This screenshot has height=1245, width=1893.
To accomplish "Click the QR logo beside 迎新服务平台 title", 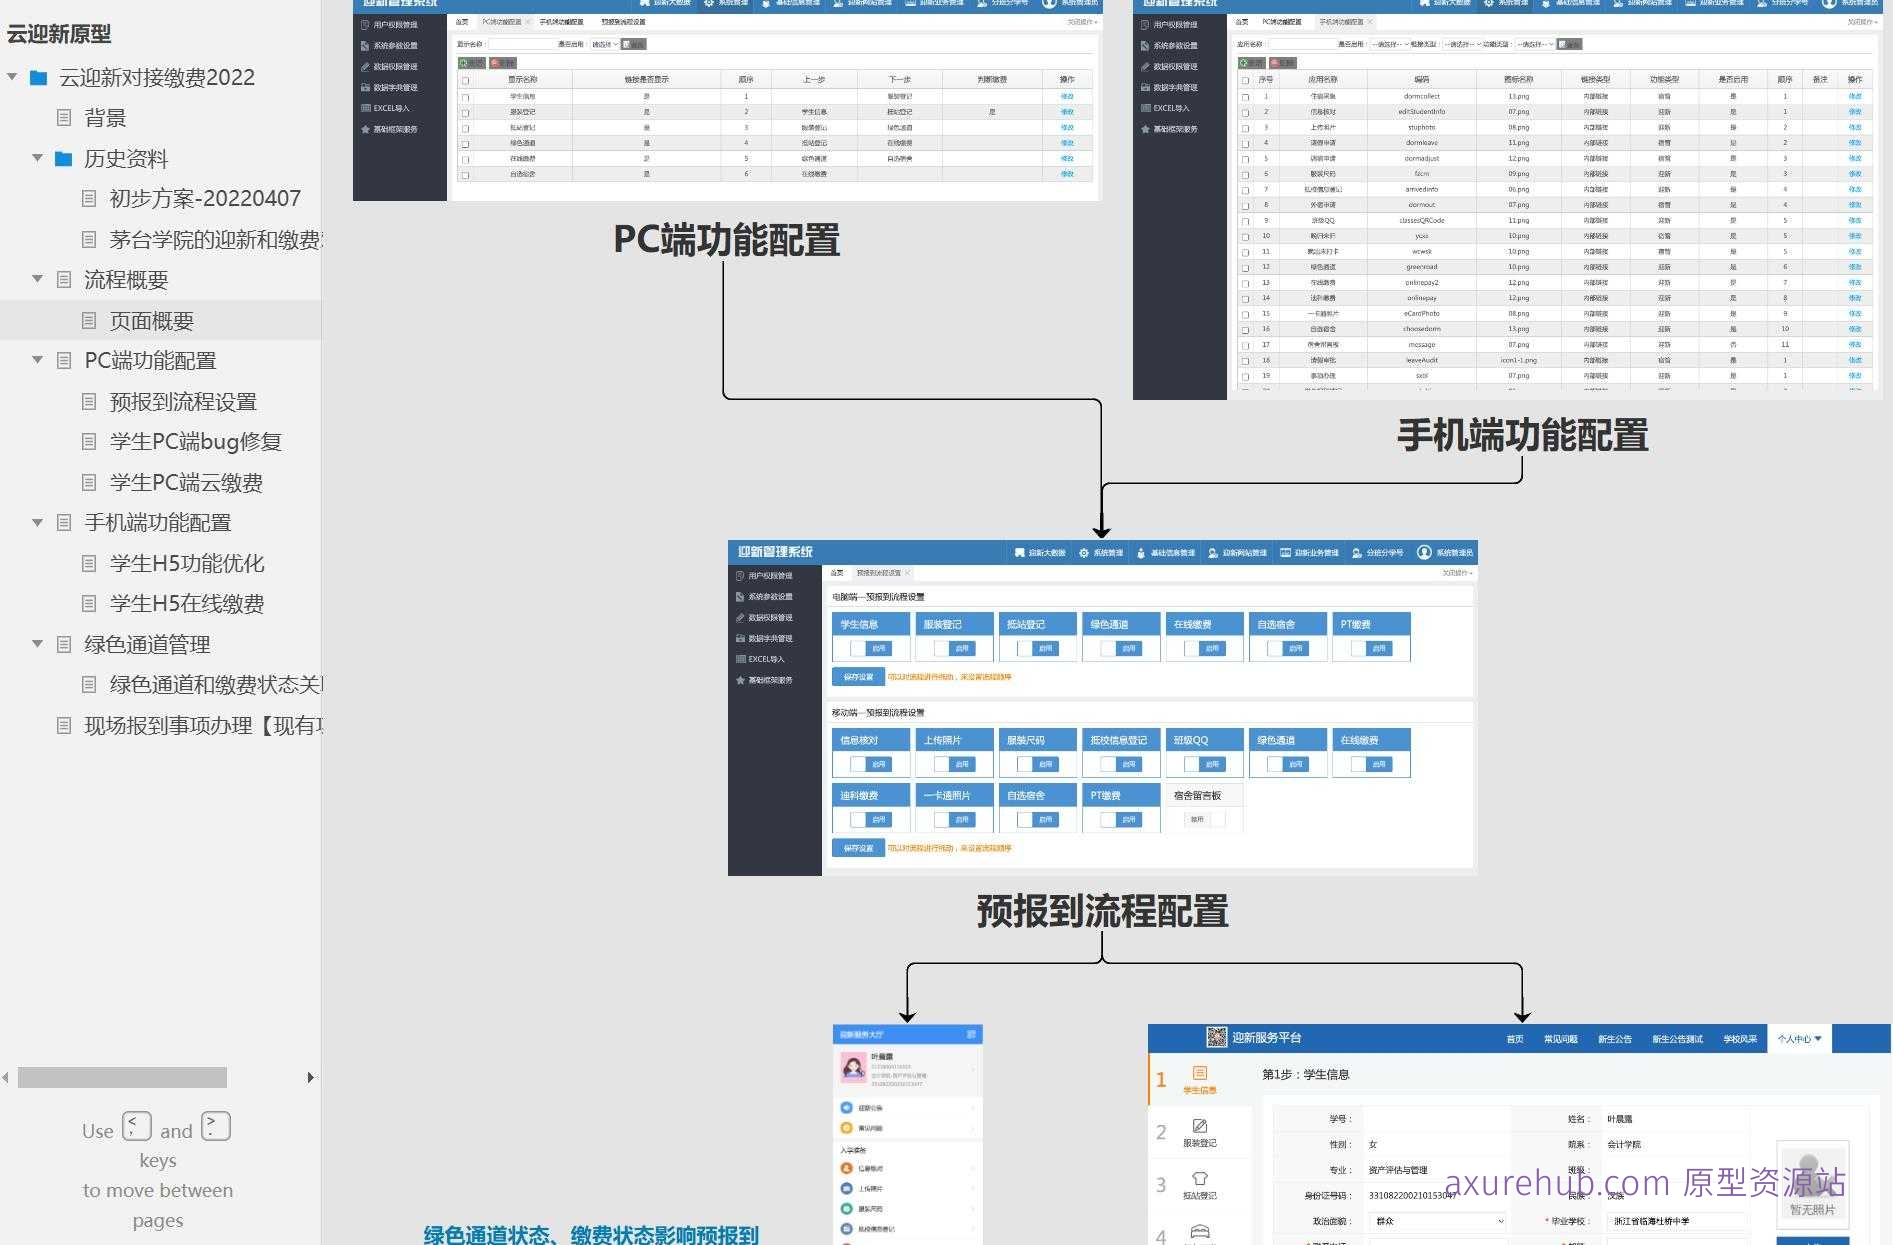I will [x=1216, y=1037].
